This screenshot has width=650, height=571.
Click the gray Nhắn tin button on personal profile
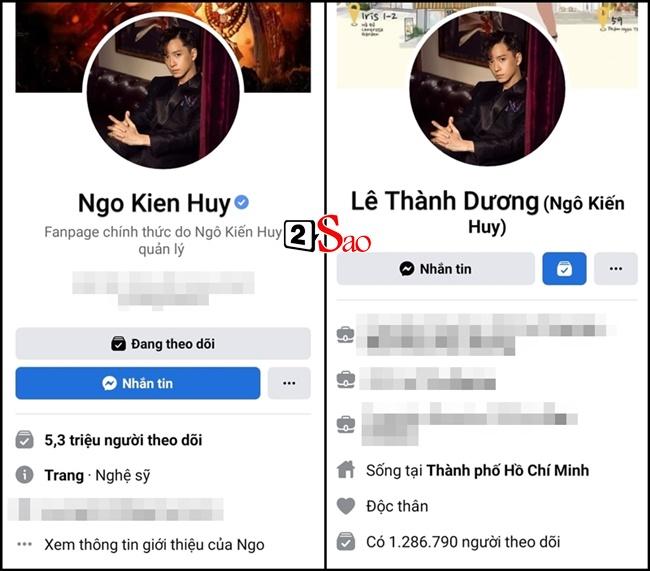tap(436, 269)
